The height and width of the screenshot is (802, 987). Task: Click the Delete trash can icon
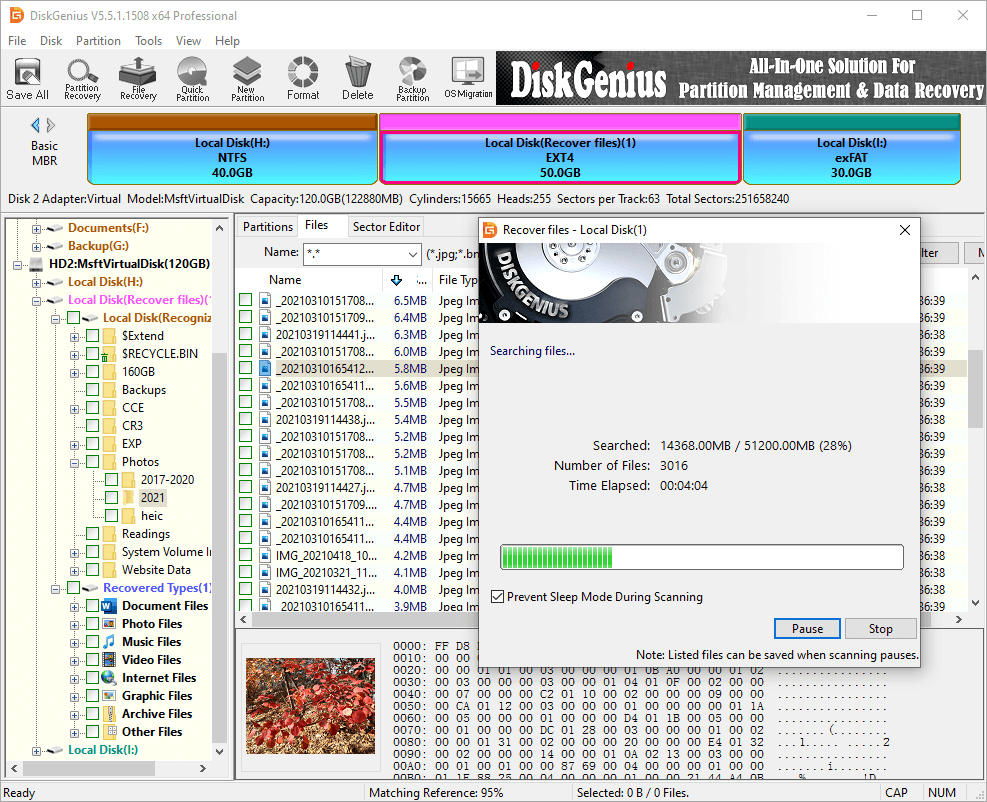357,78
